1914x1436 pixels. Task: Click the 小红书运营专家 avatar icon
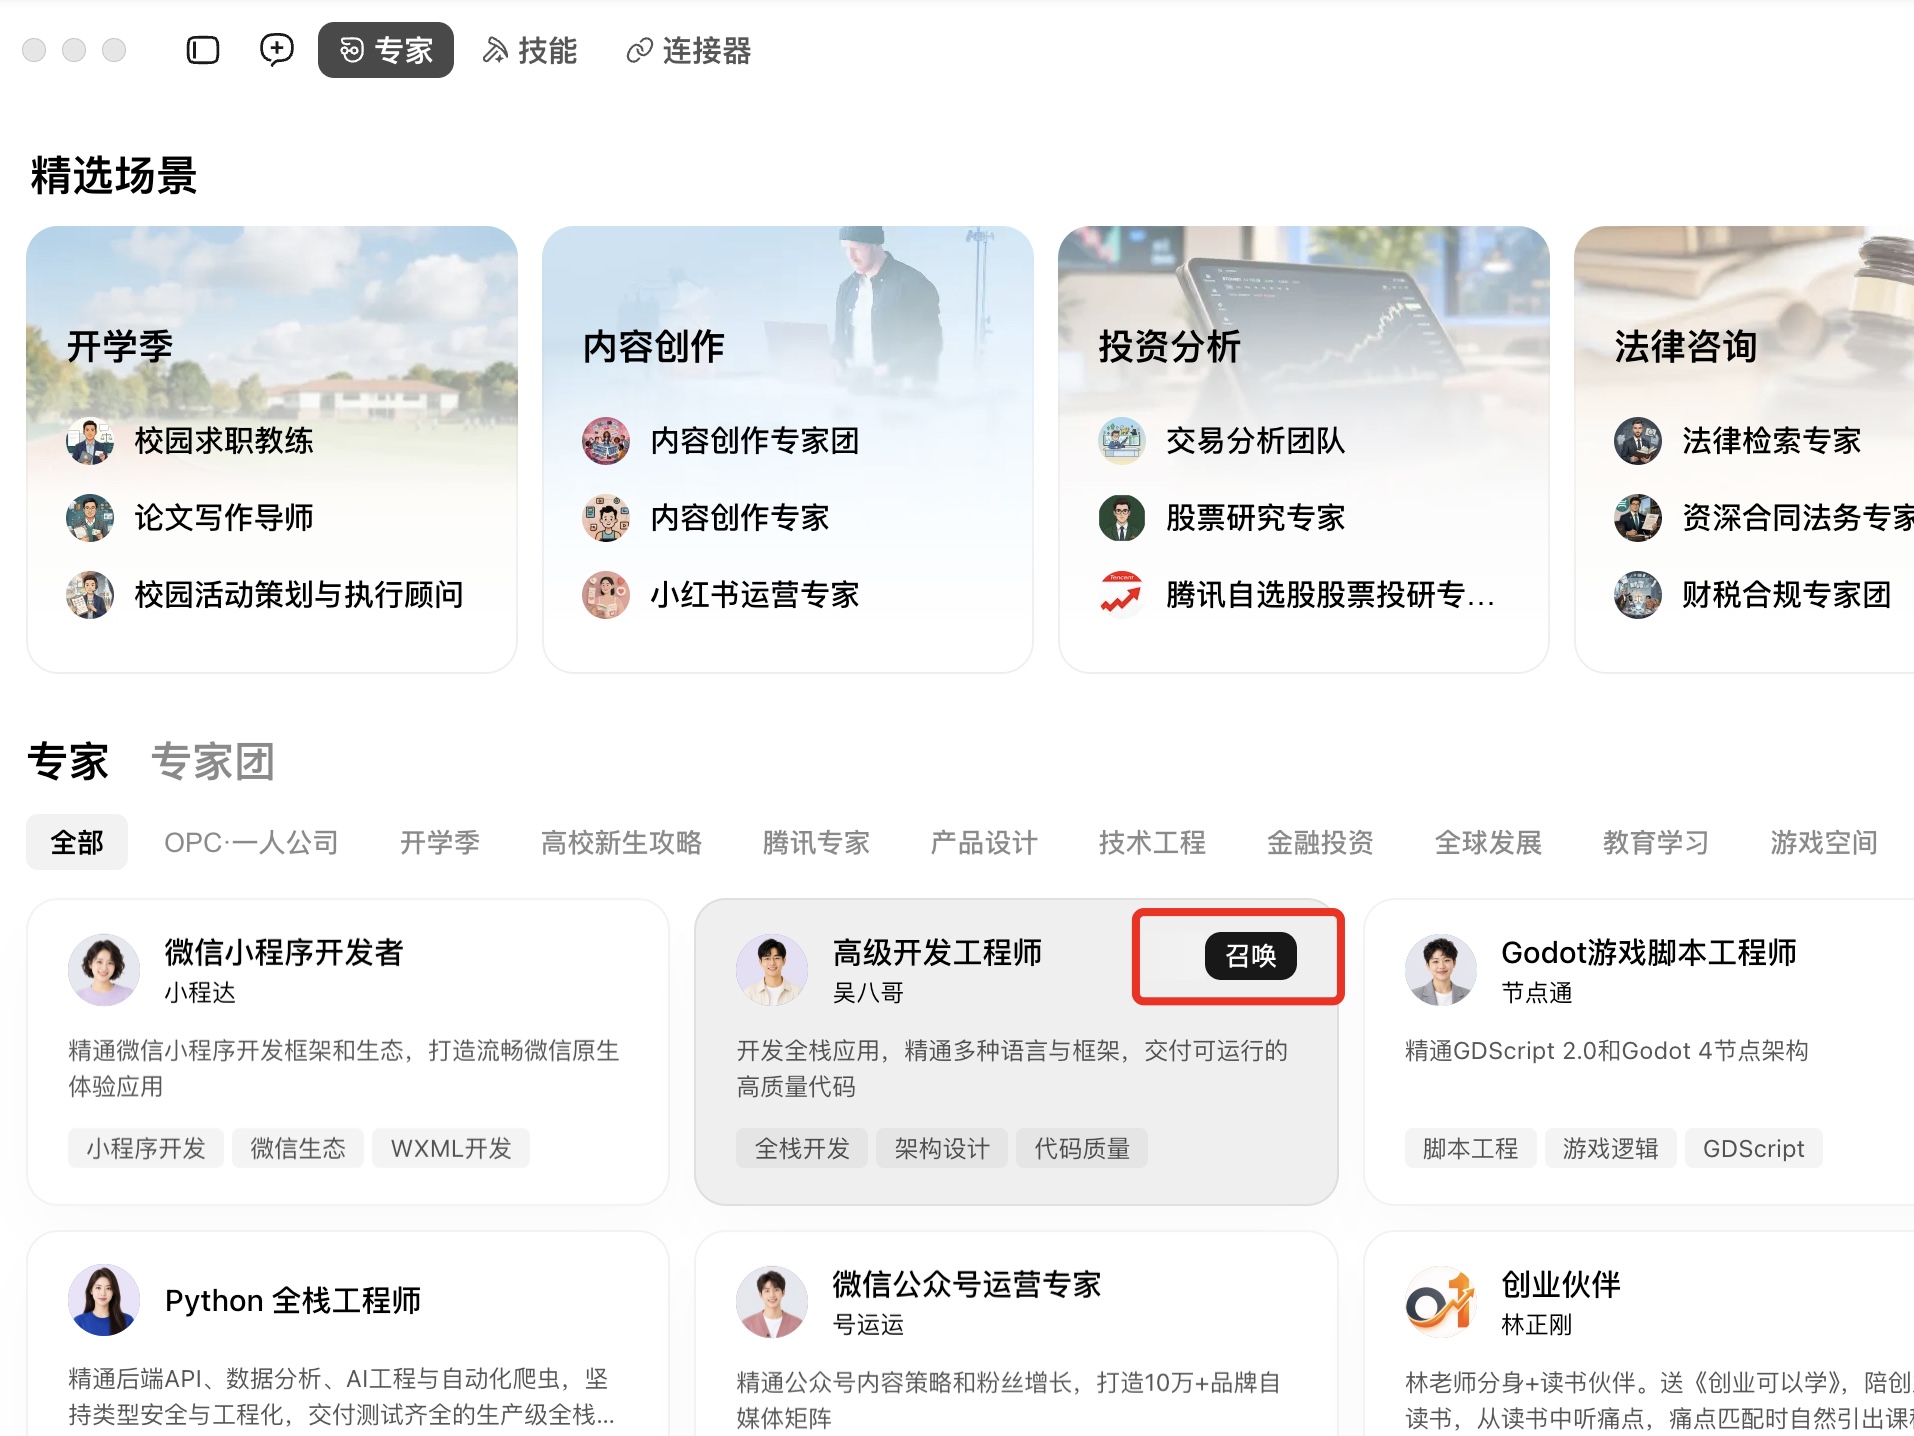click(606, 595)
